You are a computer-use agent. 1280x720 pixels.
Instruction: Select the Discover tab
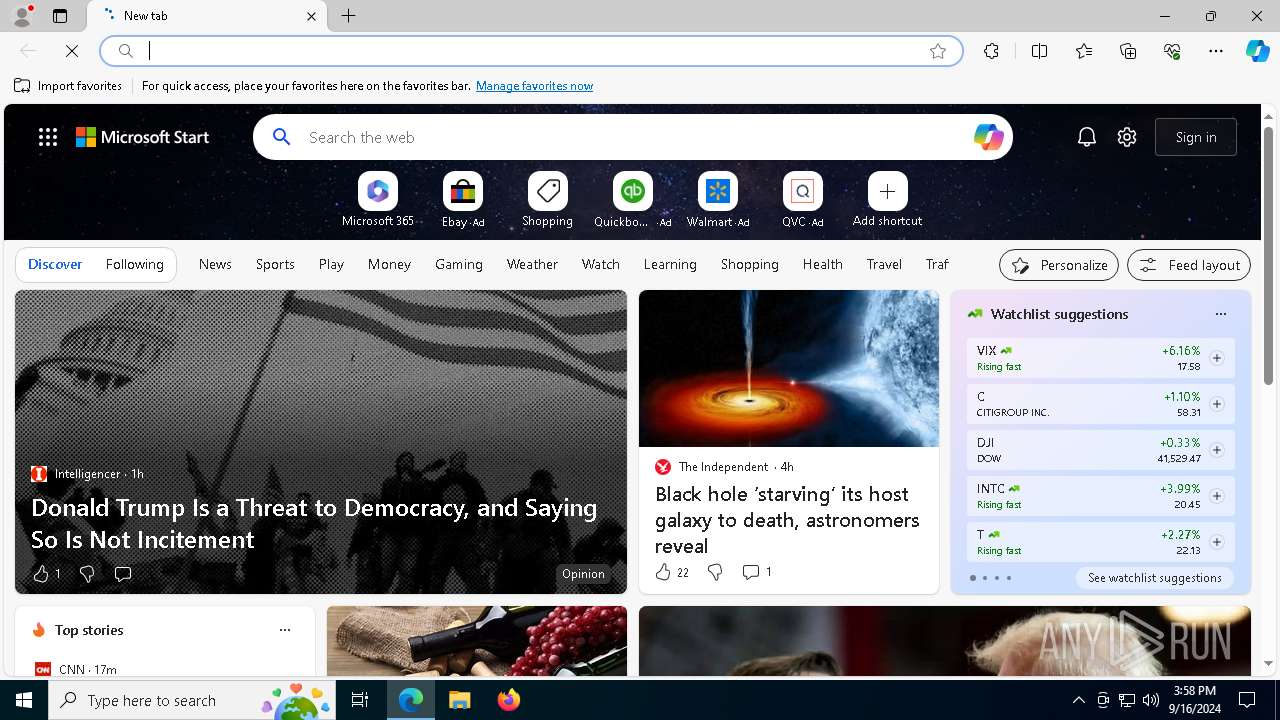[55, 264]
